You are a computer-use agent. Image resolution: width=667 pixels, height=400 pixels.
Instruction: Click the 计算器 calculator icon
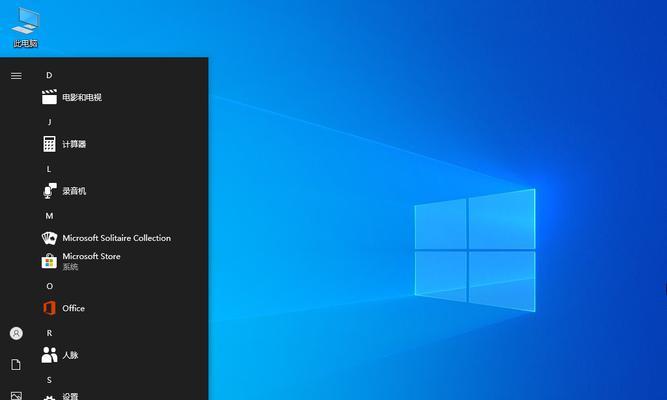coord(49,144)
